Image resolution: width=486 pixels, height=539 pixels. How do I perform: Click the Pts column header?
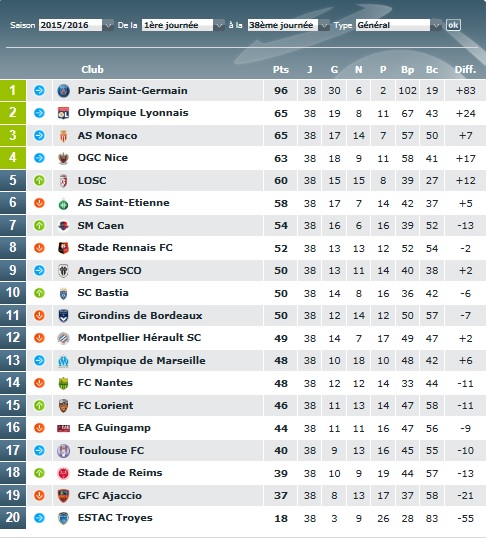click(x=281, y=69)
